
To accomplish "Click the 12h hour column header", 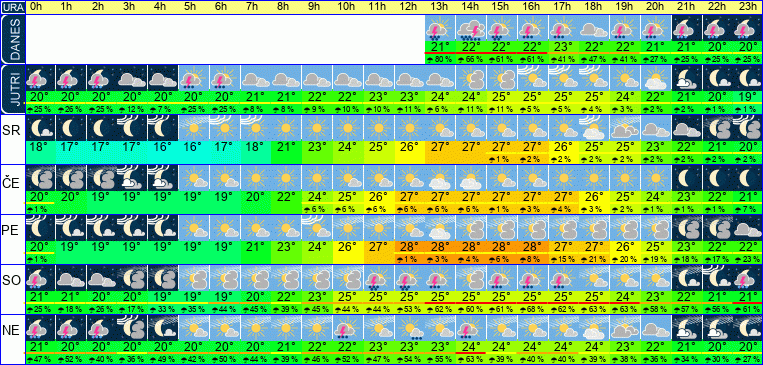I will 409,7.
